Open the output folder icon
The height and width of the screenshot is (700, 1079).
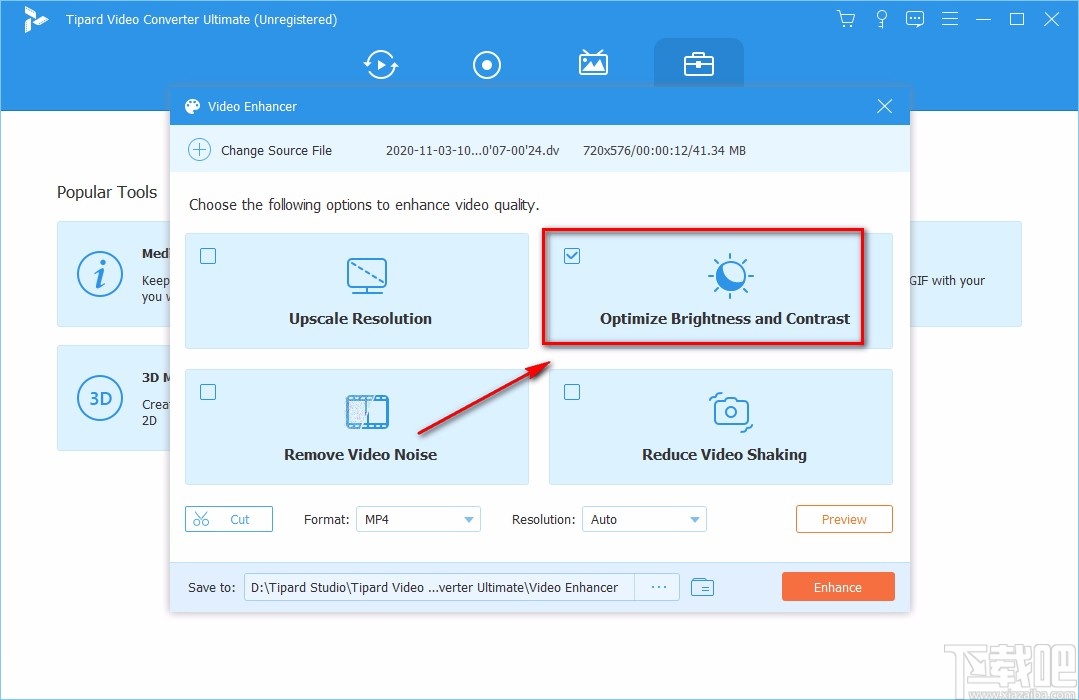click(702, 587)
